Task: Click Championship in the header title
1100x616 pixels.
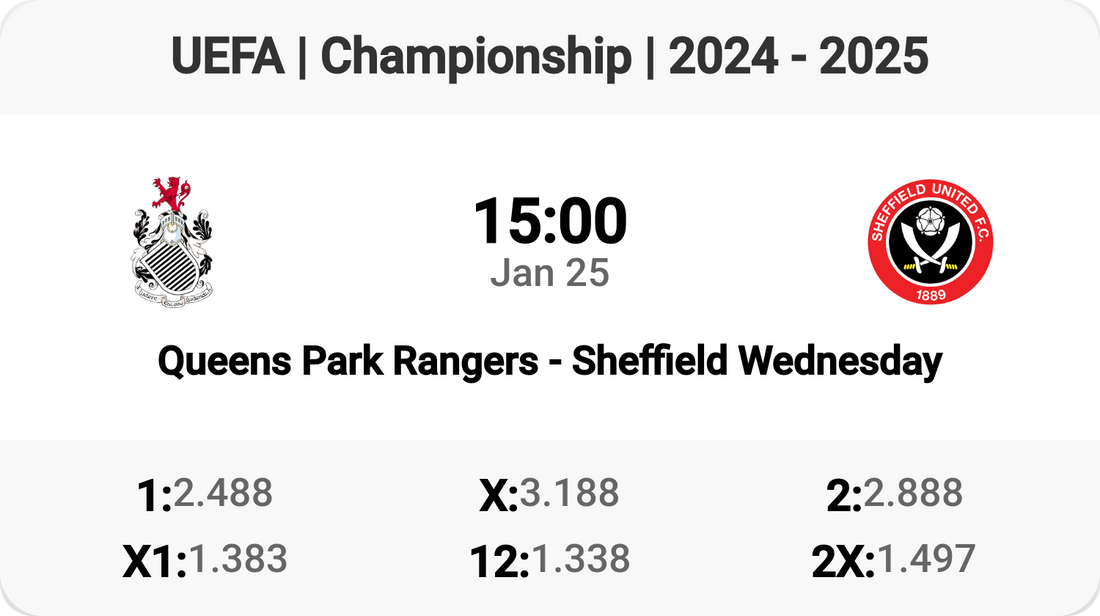Action: point(476,58)
